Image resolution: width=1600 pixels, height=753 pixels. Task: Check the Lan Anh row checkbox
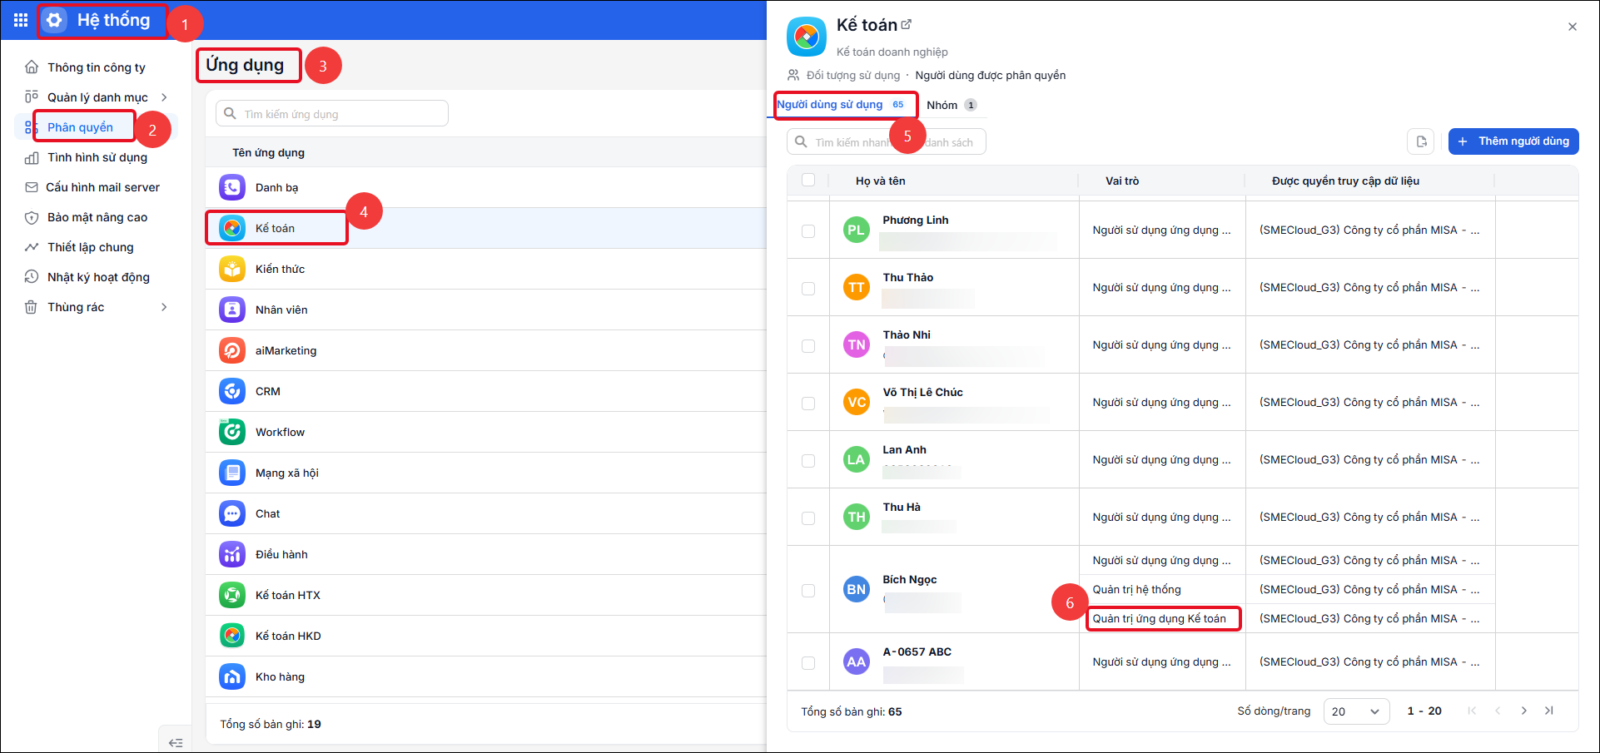point(808,461)
